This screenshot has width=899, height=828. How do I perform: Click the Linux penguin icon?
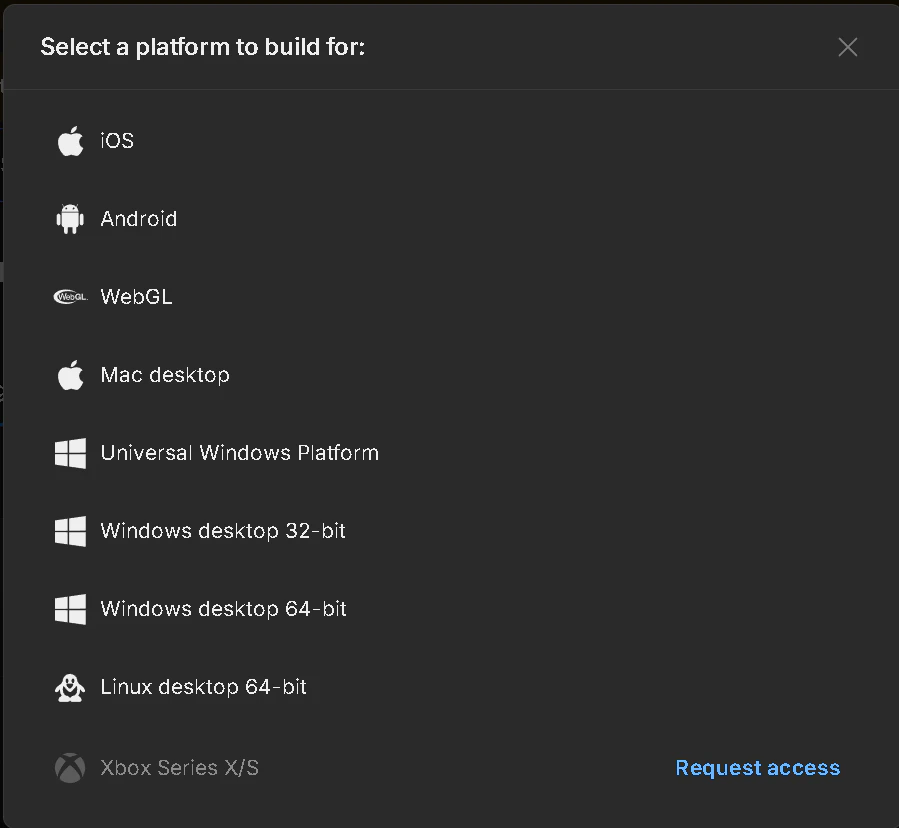point(70,687)
